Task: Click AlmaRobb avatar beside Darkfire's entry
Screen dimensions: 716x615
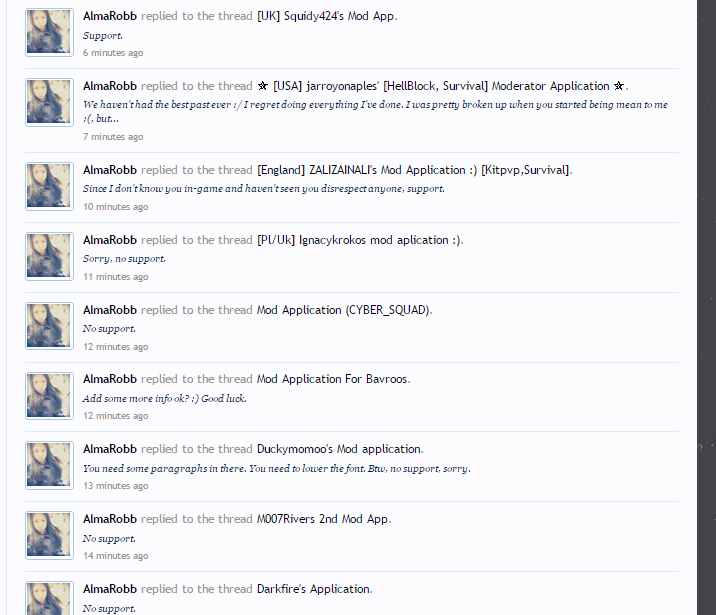Action: coord(49,598)
